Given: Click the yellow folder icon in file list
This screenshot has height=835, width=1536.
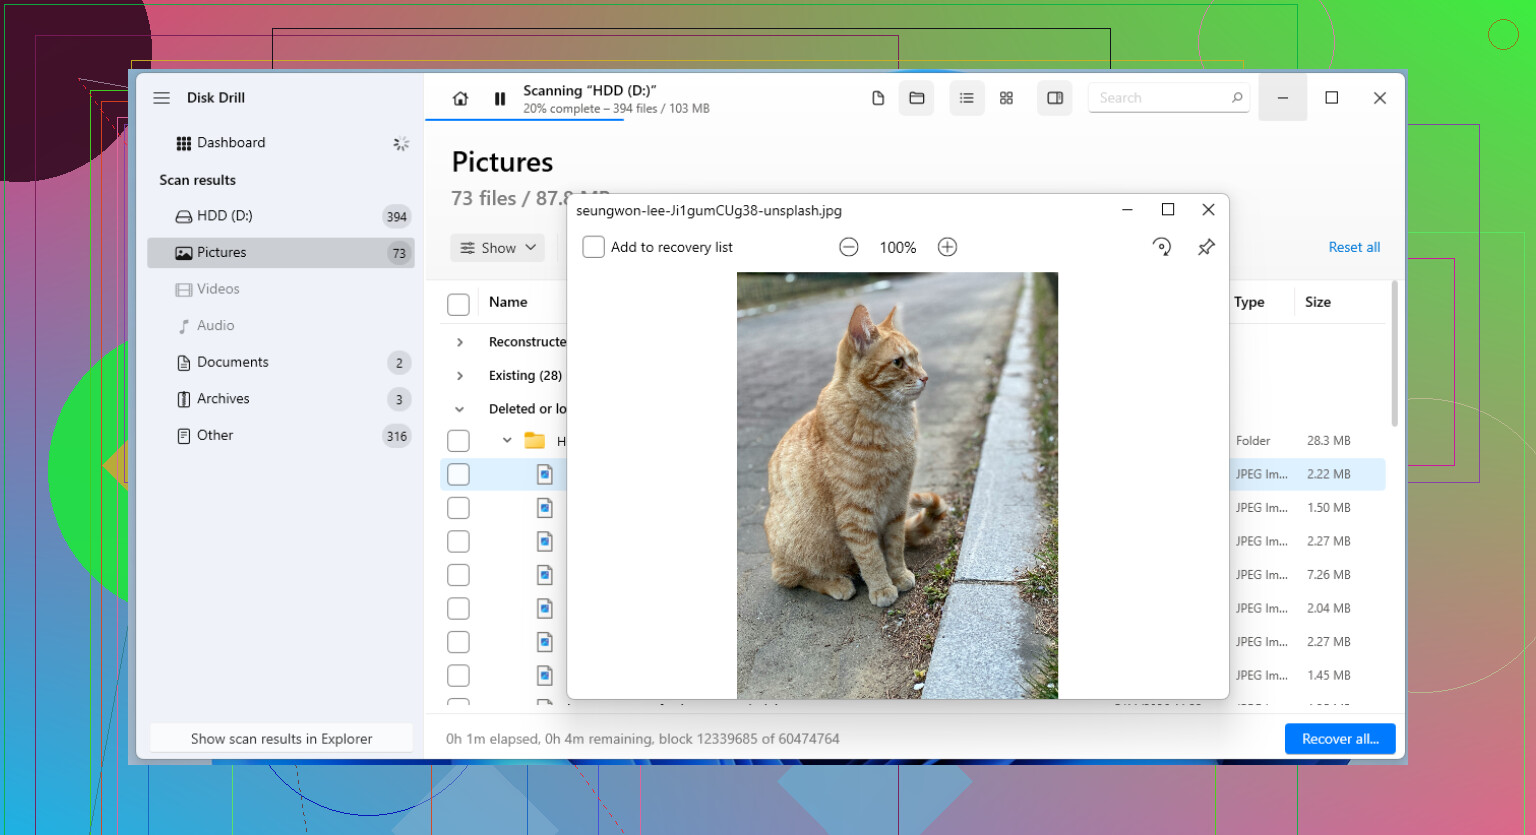Looking at the screenshot, I should (535, 441).
